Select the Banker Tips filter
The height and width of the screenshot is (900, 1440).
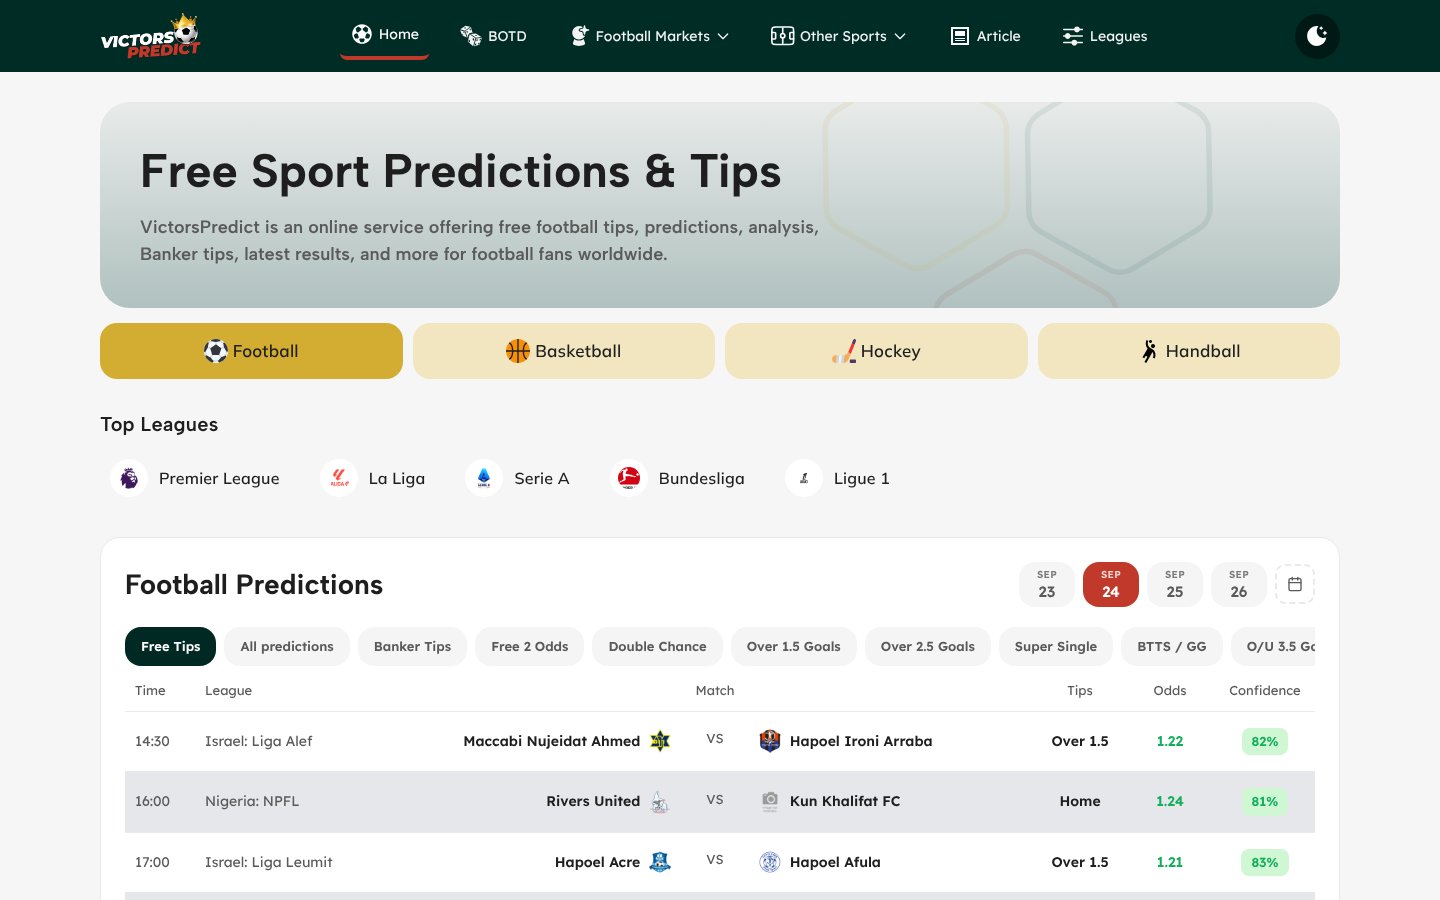click(413, 646)
